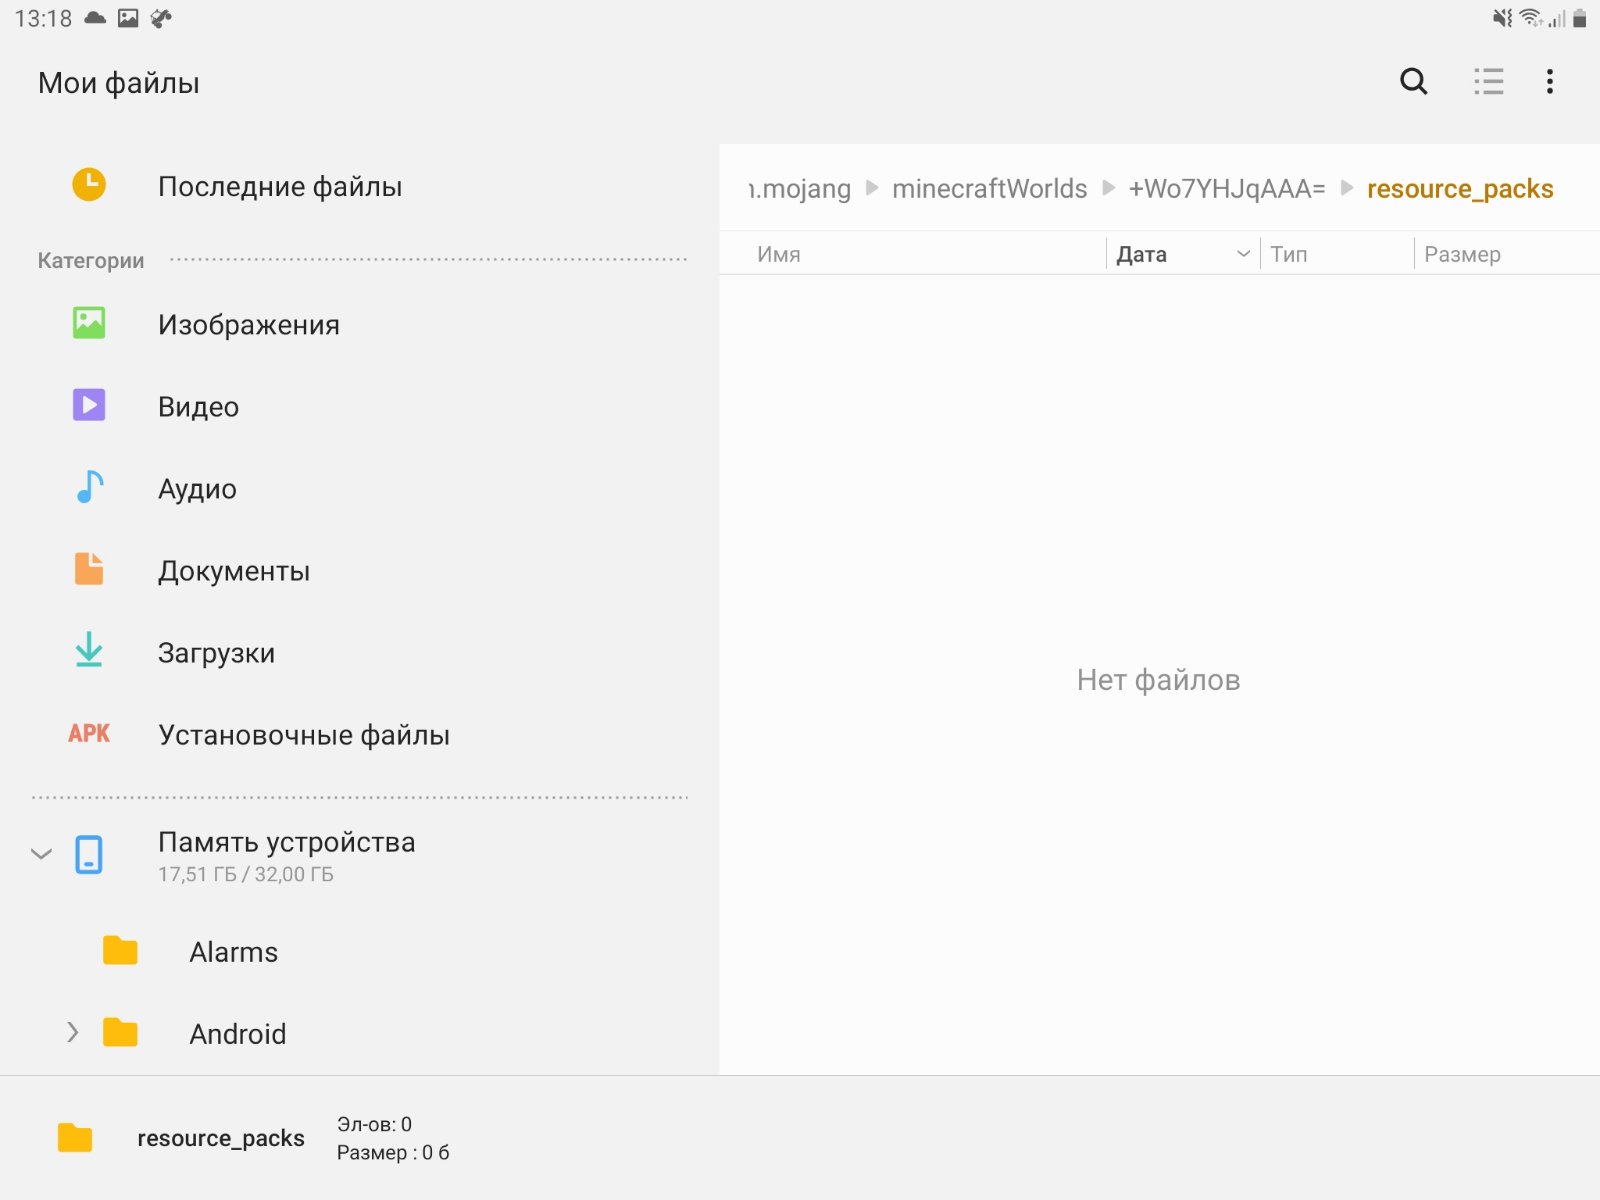Open the Documents category
The image size is (1600, 1200).
234,571
